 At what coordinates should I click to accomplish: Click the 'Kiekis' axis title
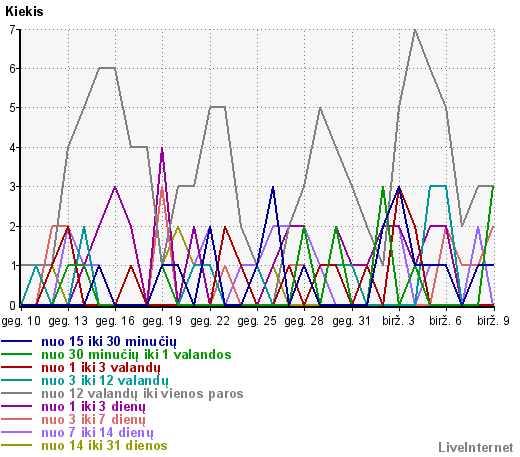click(x=24, y=11)
